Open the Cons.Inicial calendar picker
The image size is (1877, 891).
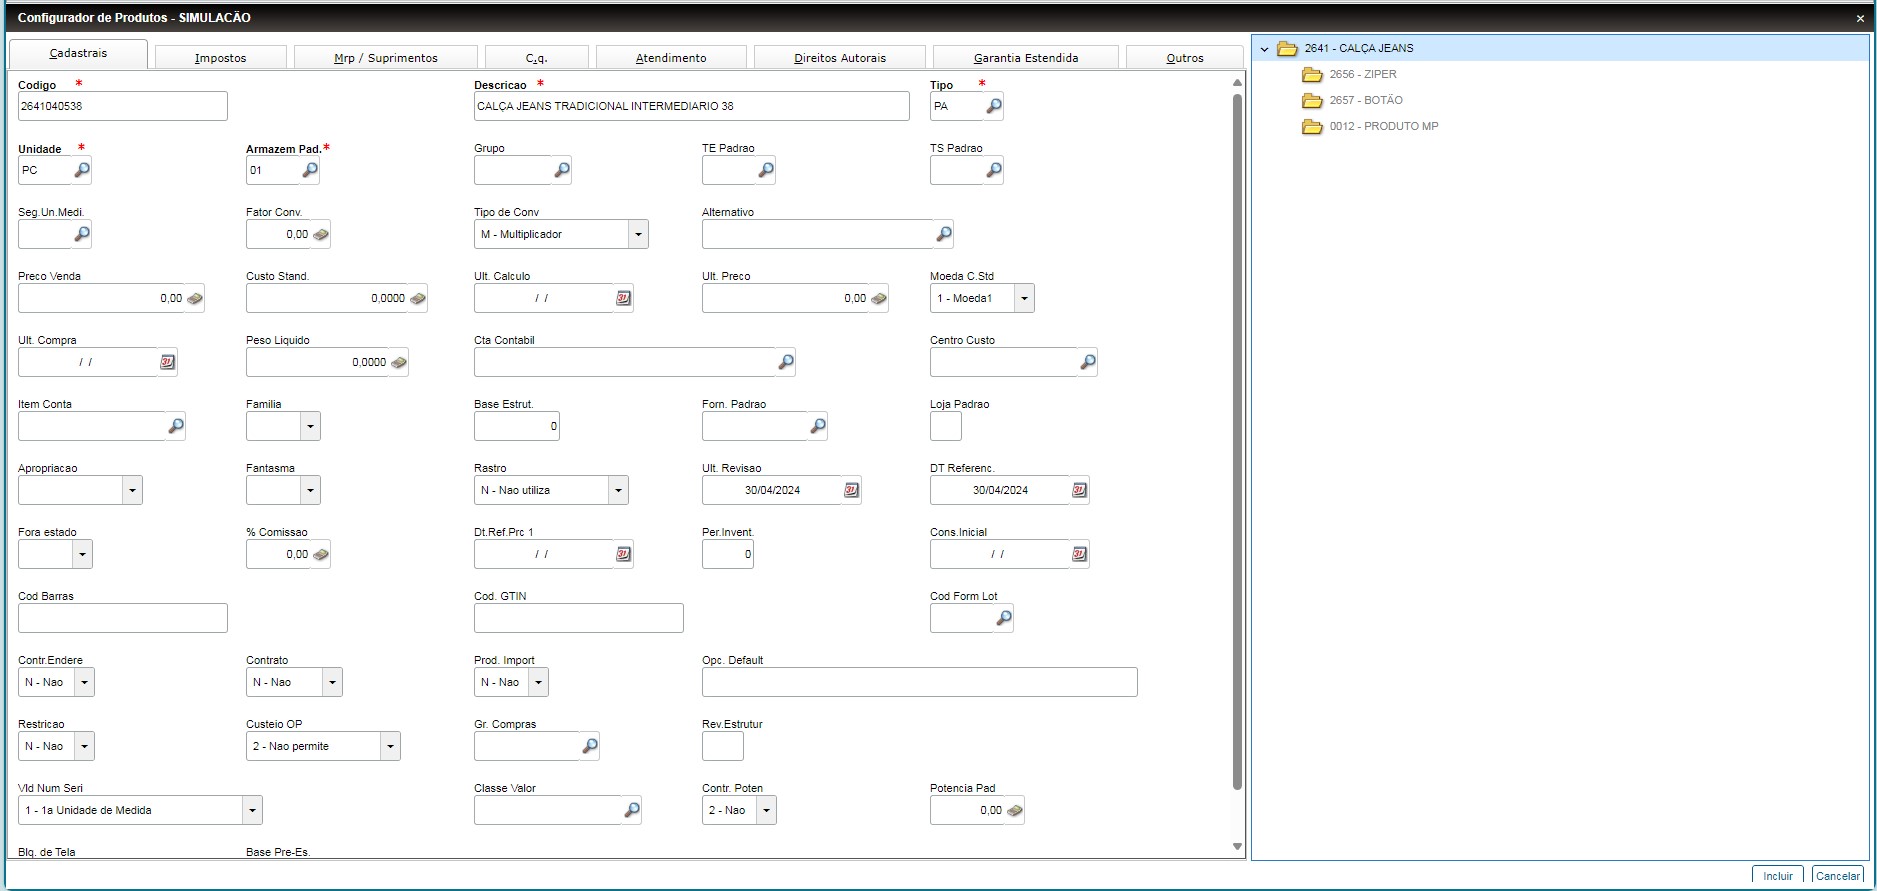click(x=1080, y=554)
